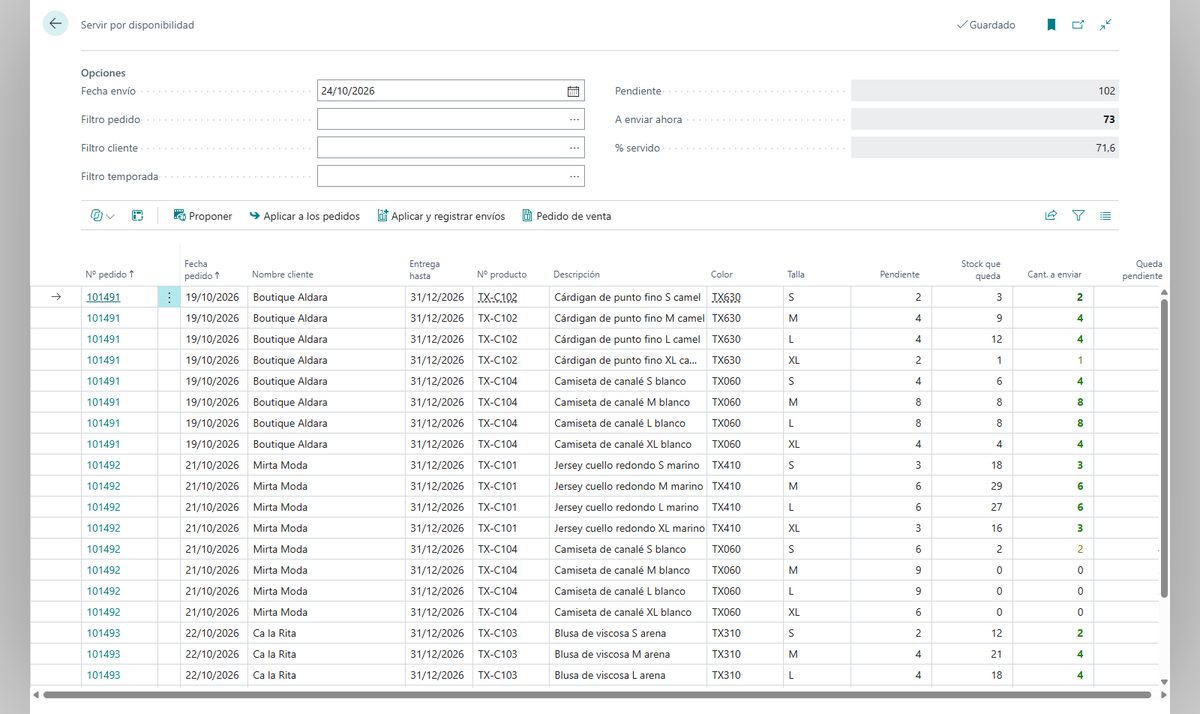Open Pedido de venta

[x=566, y=216]
